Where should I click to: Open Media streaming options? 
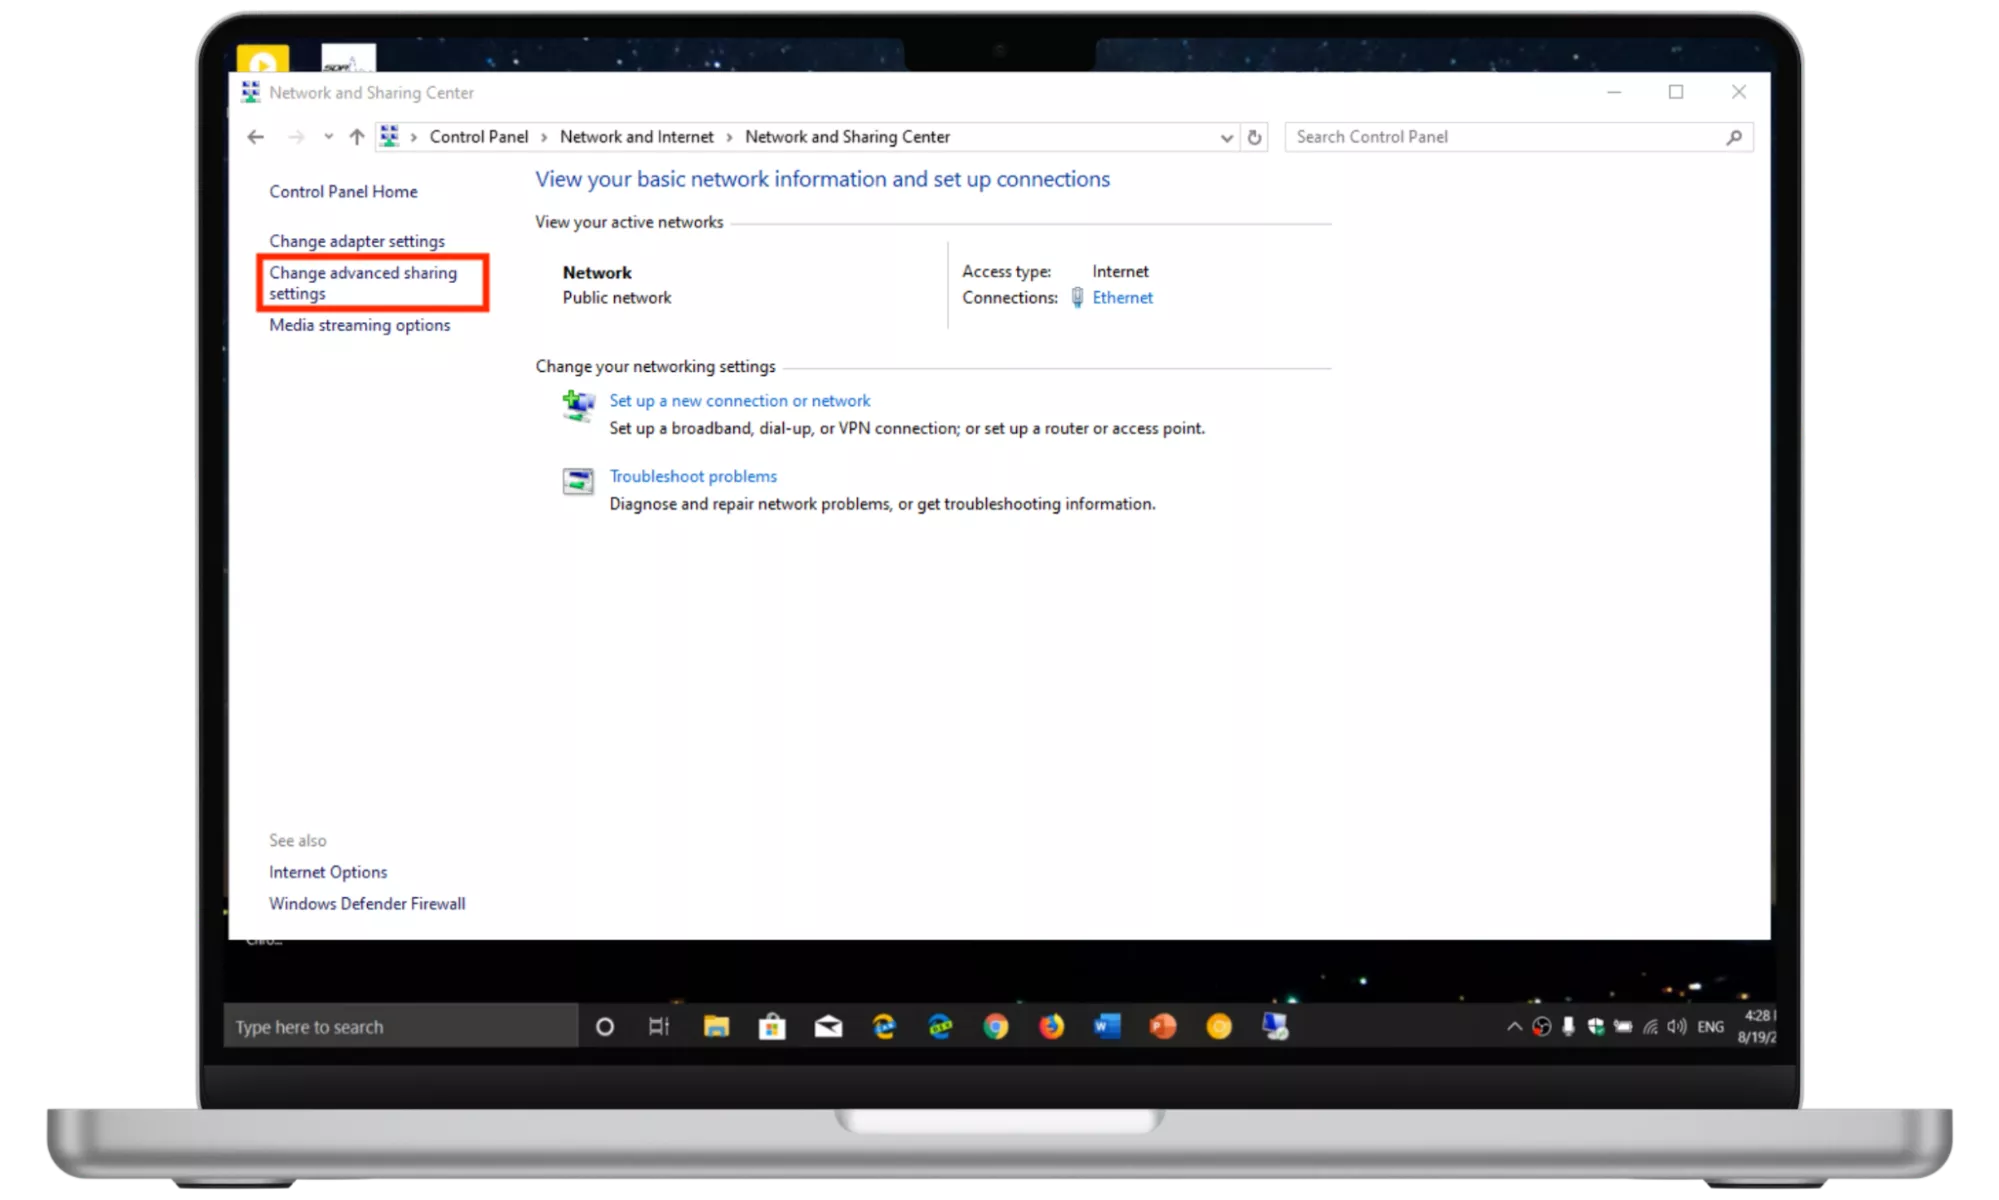tap(359, 325)
